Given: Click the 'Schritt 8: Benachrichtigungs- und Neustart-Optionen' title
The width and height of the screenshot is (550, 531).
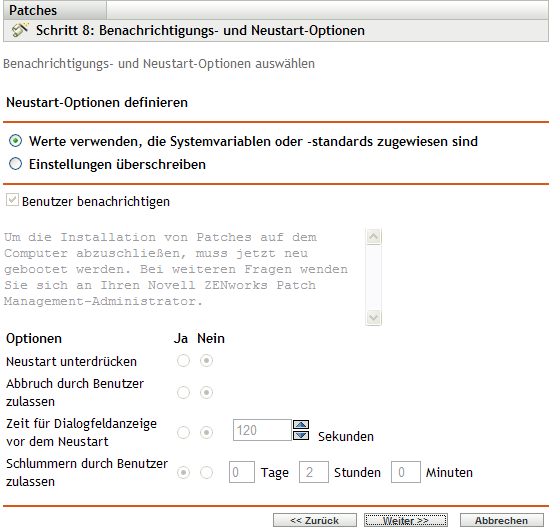Looking at the screenshot, I should (x=200, y=30).
